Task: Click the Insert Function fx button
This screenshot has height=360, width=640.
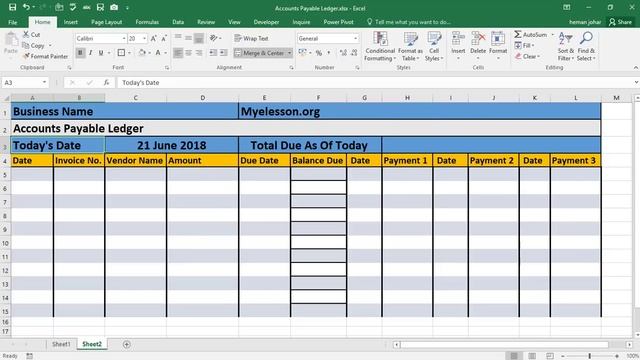Action: coord(106,82)
